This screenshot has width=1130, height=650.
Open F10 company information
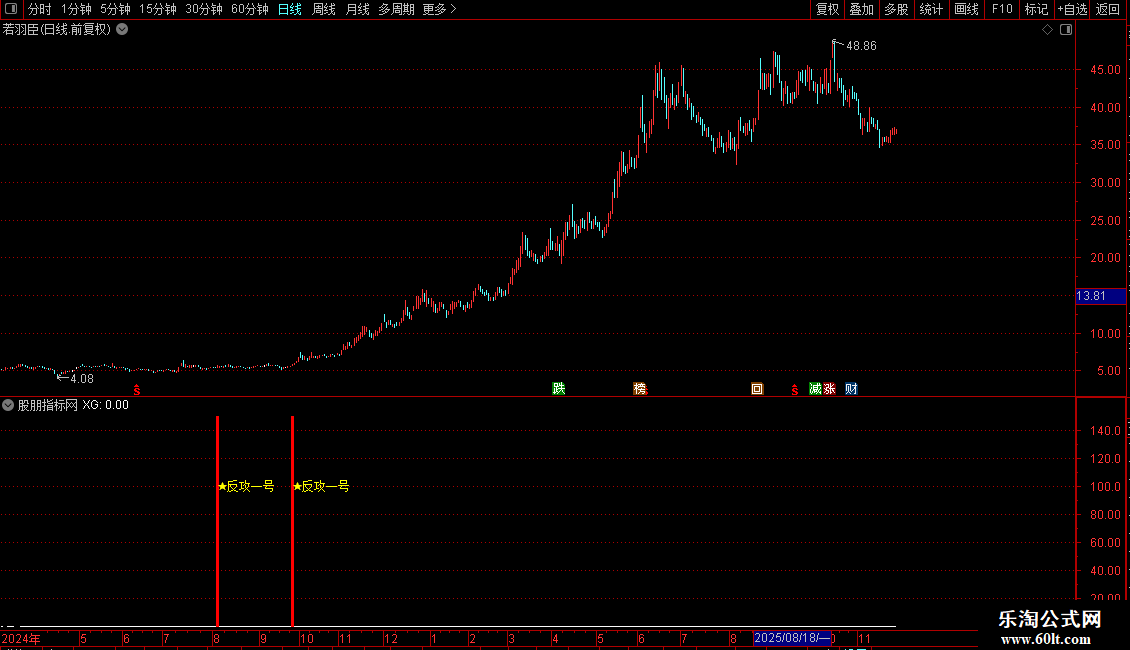[x=1002, y=9]
